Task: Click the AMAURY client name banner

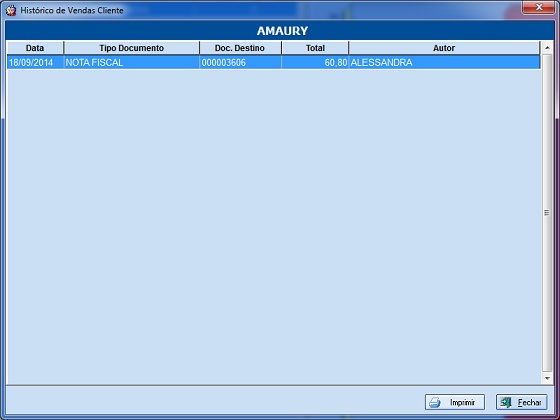Action: 282,31
